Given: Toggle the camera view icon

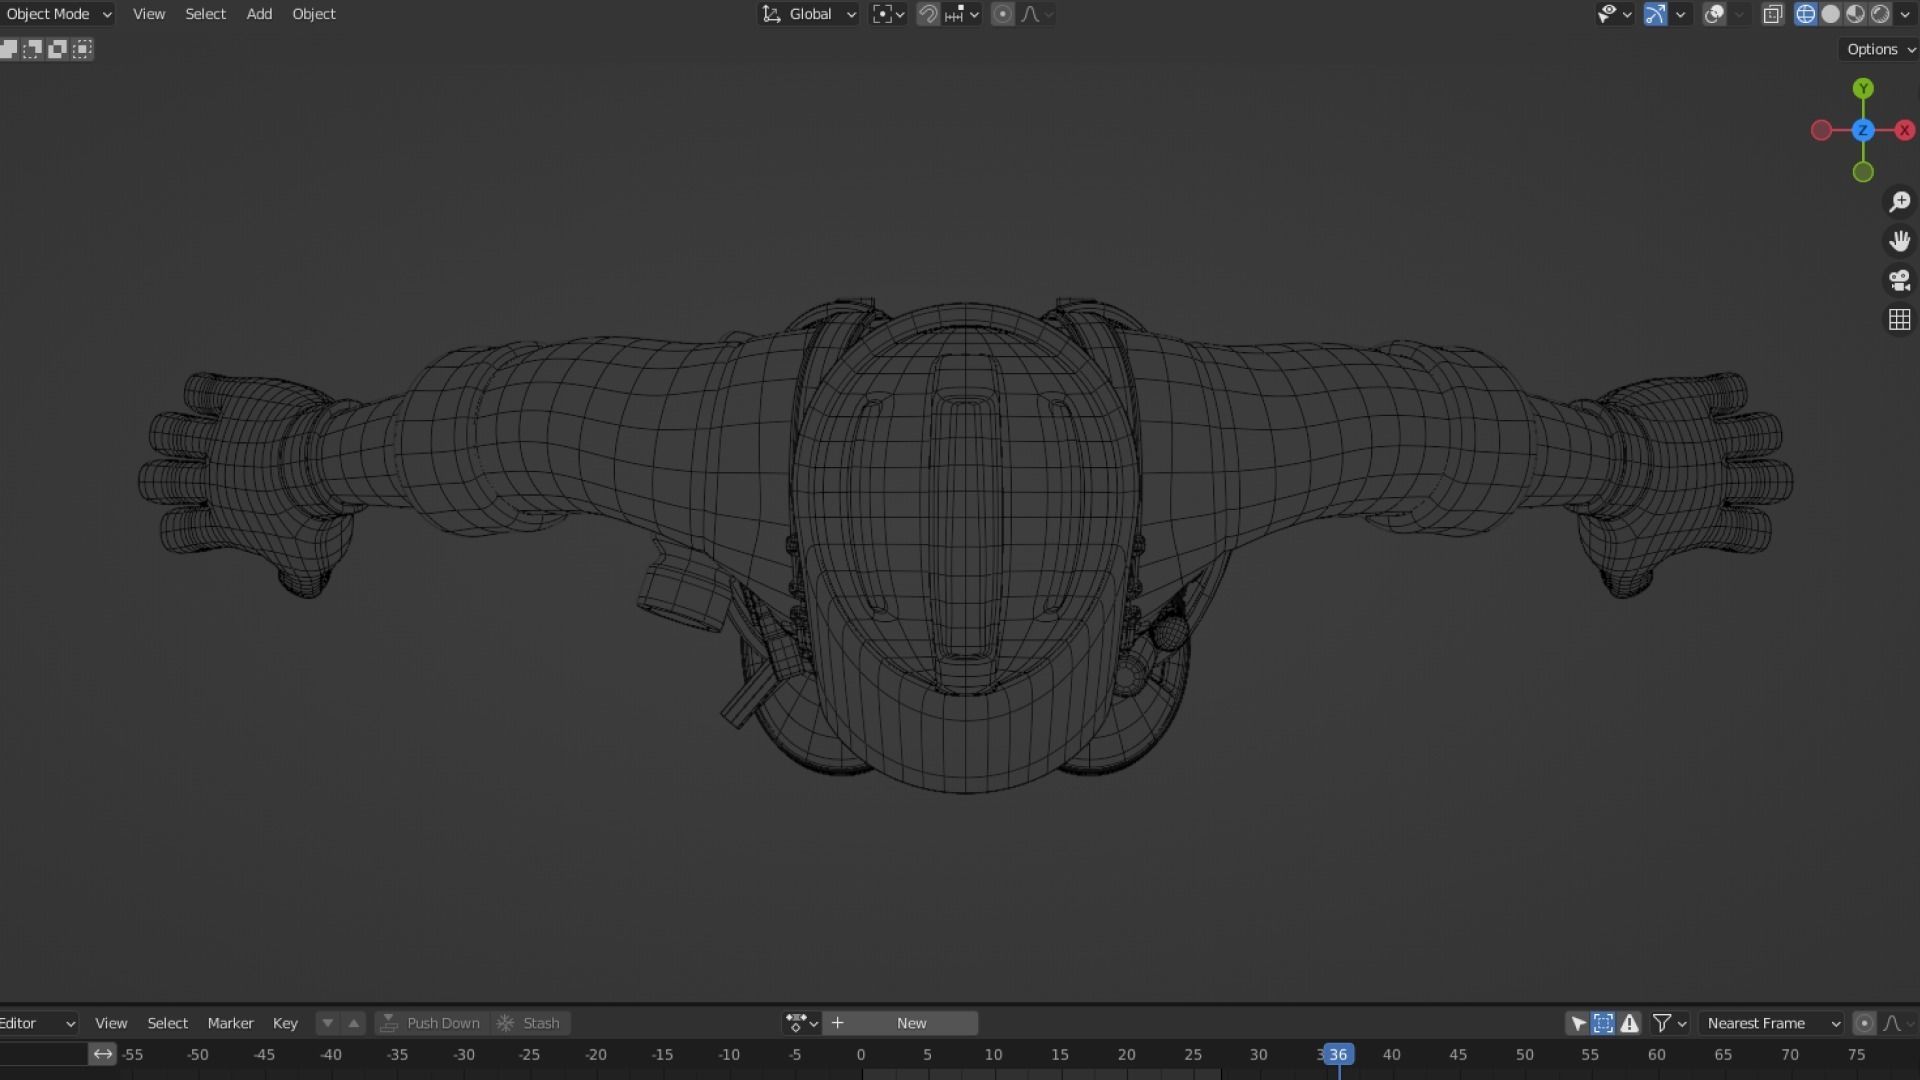Looking at the screenshot, I should [x=1899, y=280].
